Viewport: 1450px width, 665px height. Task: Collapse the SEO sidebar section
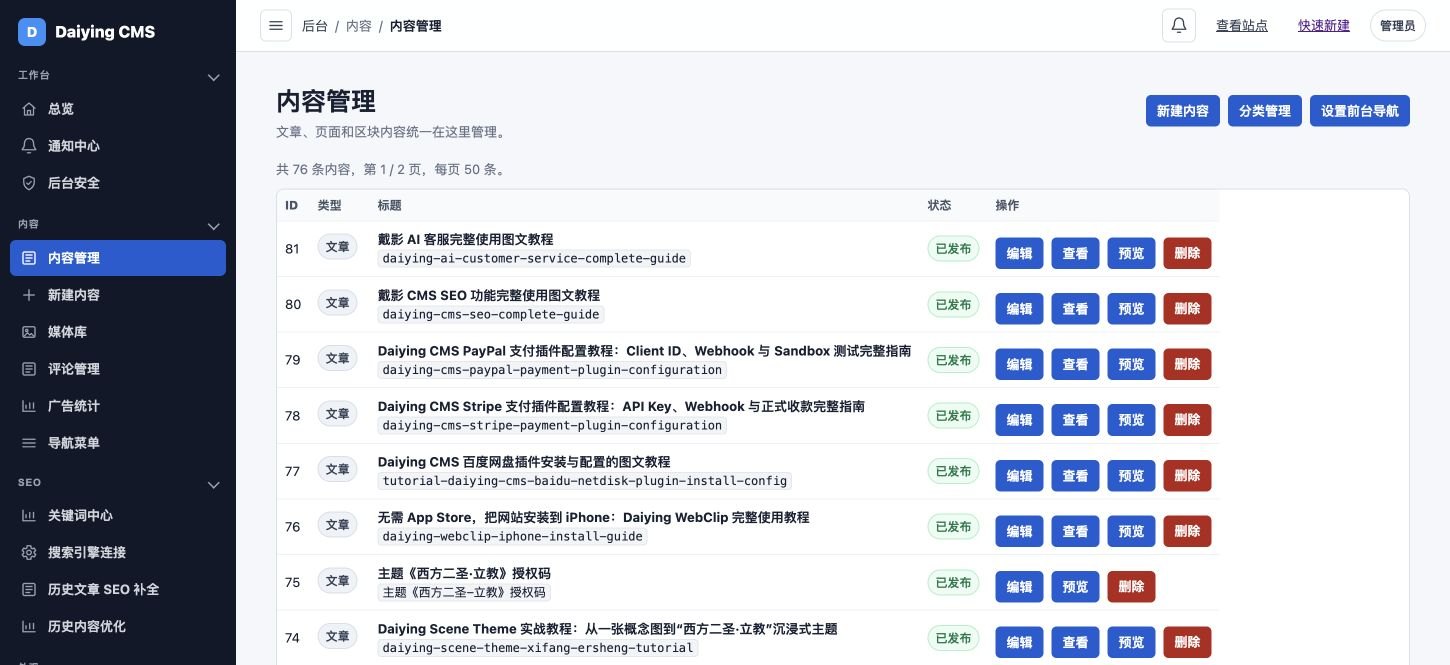point(213,484)
